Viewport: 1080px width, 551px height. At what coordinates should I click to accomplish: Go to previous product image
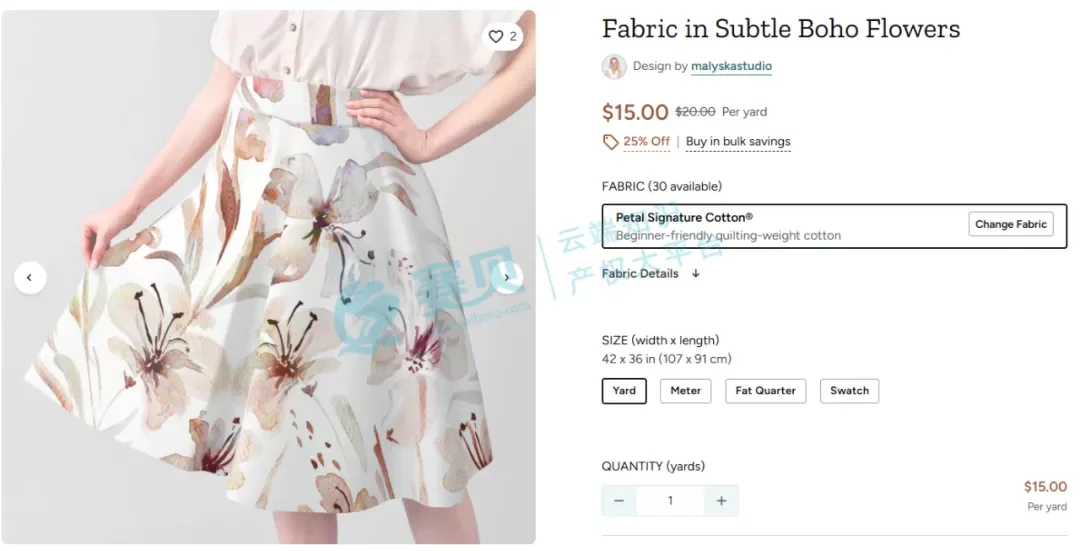(x=30, y=278)
